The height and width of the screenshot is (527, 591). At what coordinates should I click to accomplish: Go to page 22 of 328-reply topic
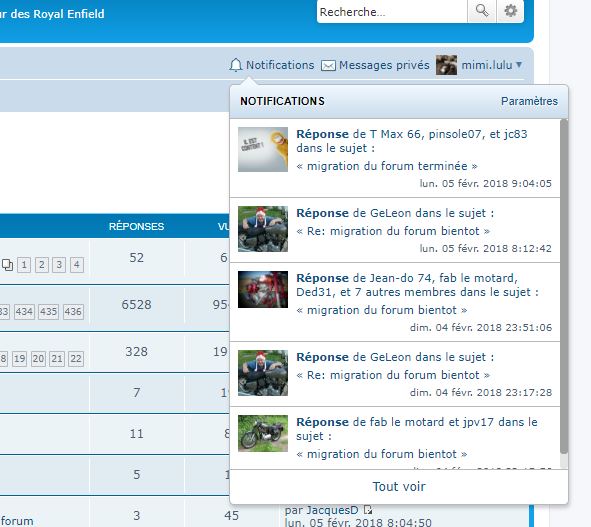pyautogui.click(x=76, y=358)
